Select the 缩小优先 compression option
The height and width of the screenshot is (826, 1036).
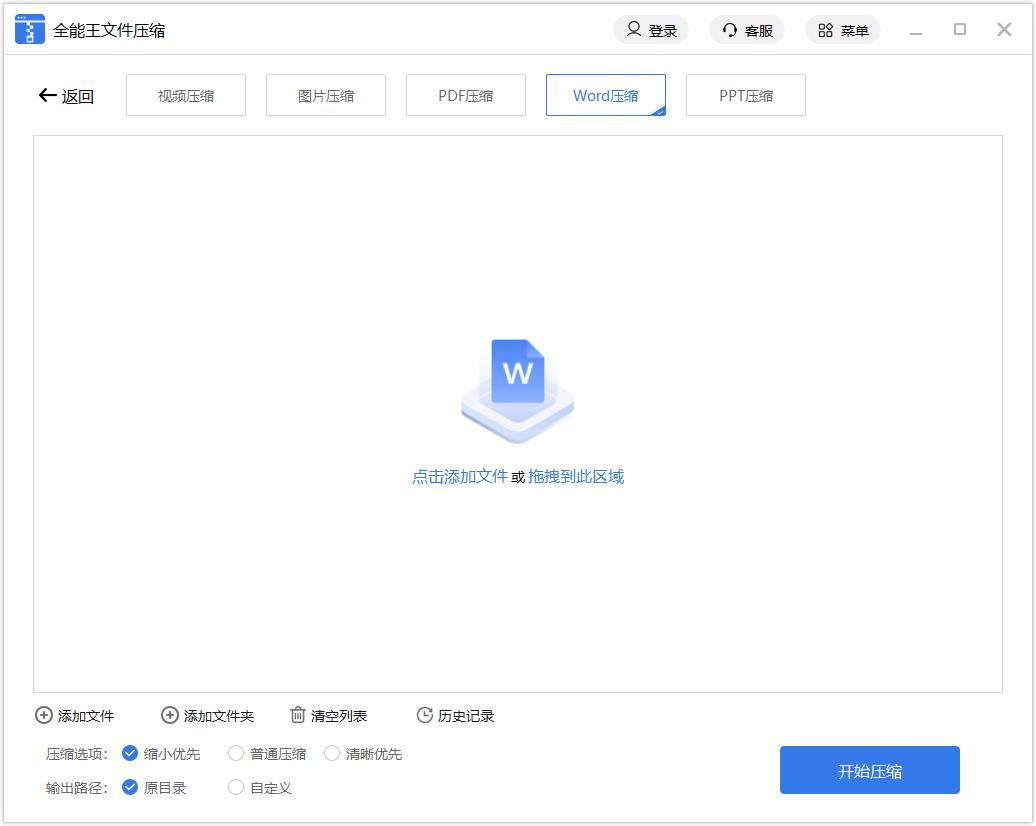(130, 753)
